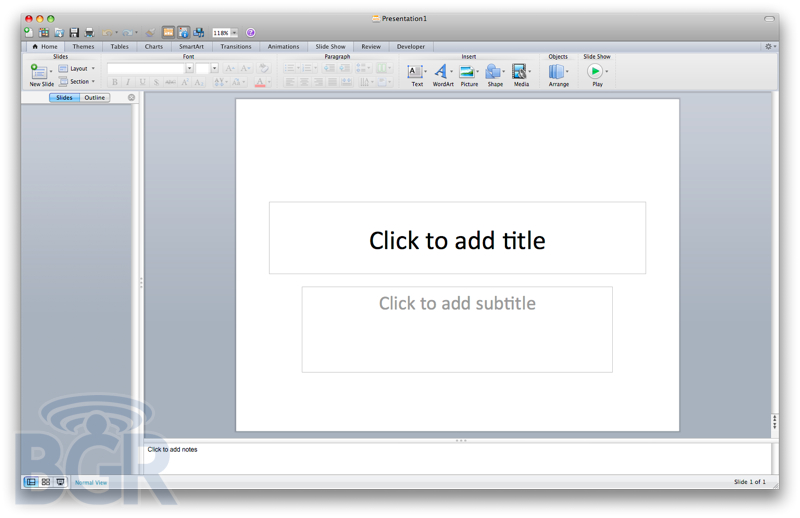Insert Media

click(x=520, y=75)
